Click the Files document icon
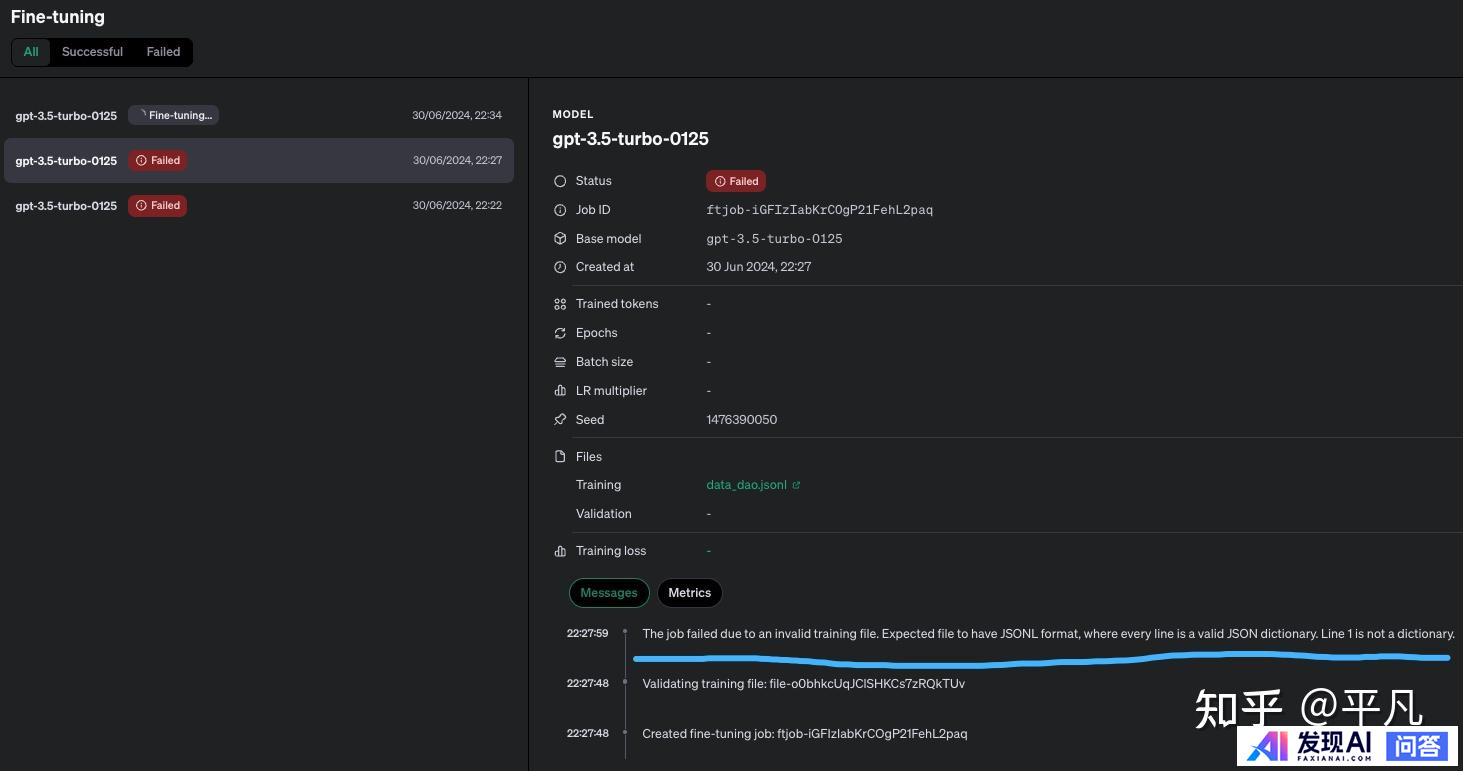 click(x=560, y=457)
